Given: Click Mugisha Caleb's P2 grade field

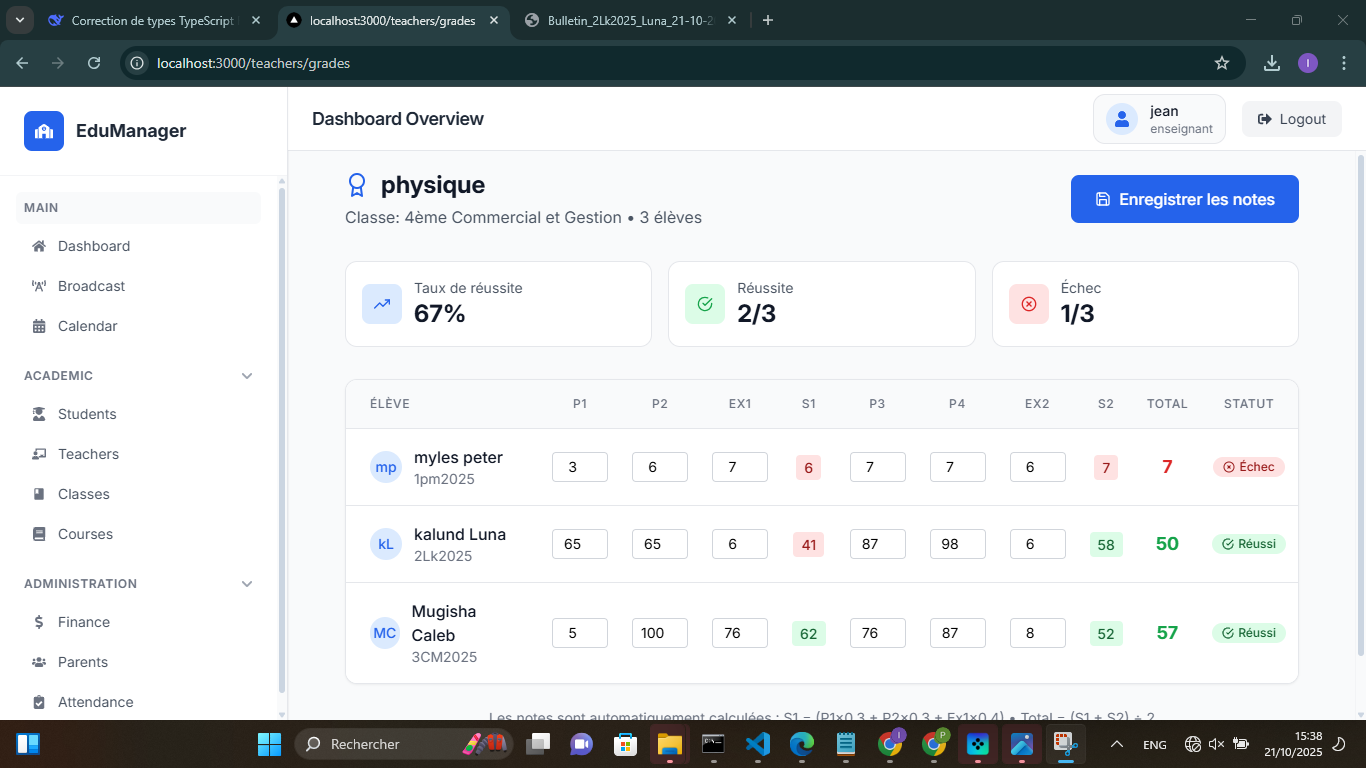Looking at the screenshot, I should [659, 633].
